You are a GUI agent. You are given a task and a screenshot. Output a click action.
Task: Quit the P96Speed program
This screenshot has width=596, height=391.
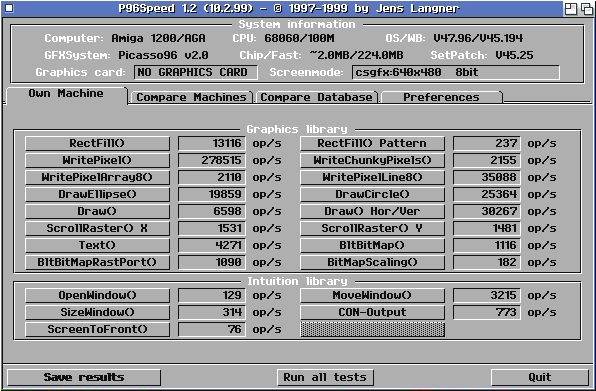pos(540,377)
